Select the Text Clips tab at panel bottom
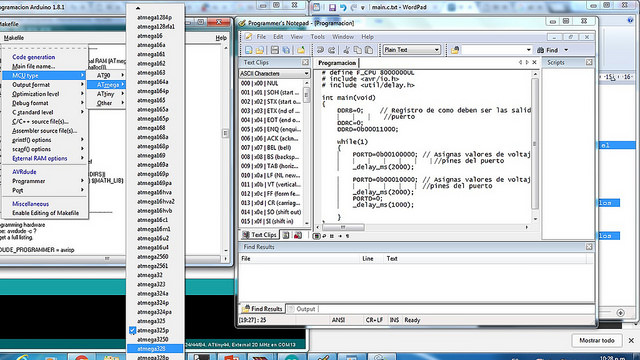Image resolution: width=640 pixels, height=360 pixels. pyautogui.click(x=260, y=235)
